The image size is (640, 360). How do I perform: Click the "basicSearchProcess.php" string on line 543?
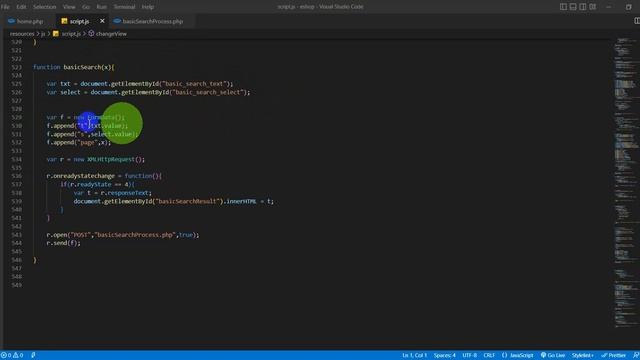click(135, 235)
